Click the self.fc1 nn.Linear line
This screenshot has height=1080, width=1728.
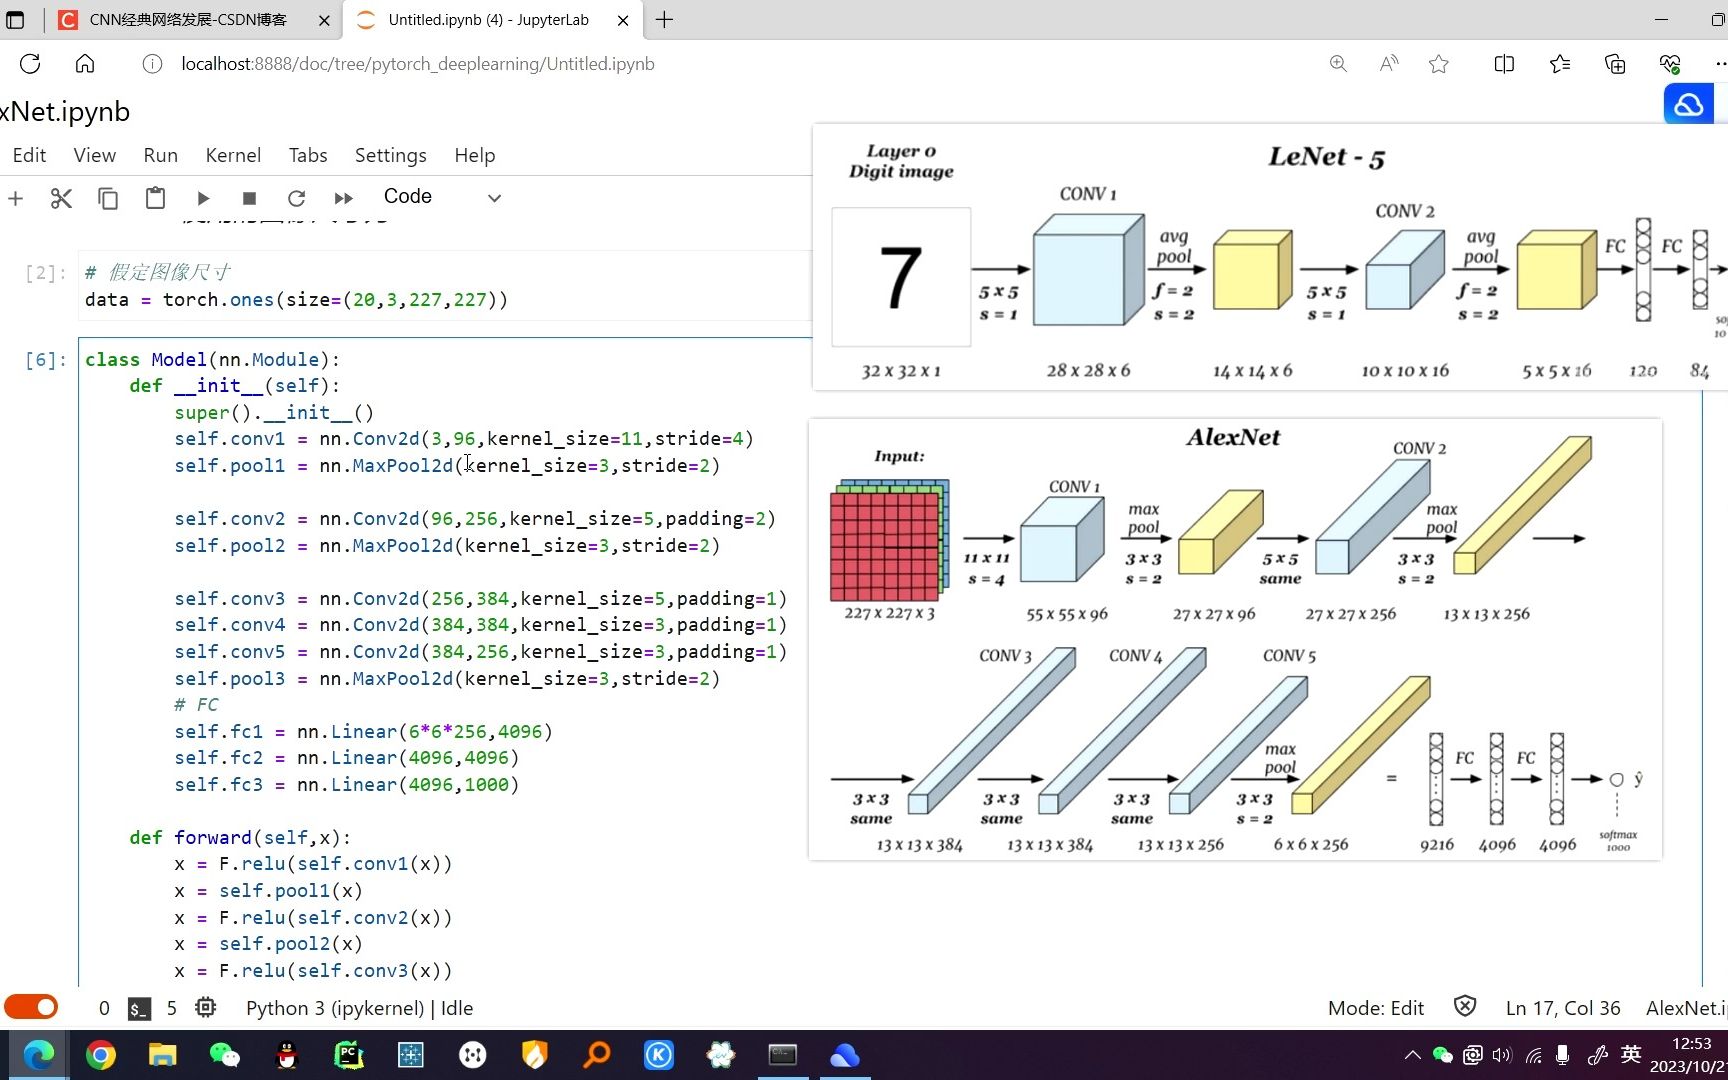point(363,732)
